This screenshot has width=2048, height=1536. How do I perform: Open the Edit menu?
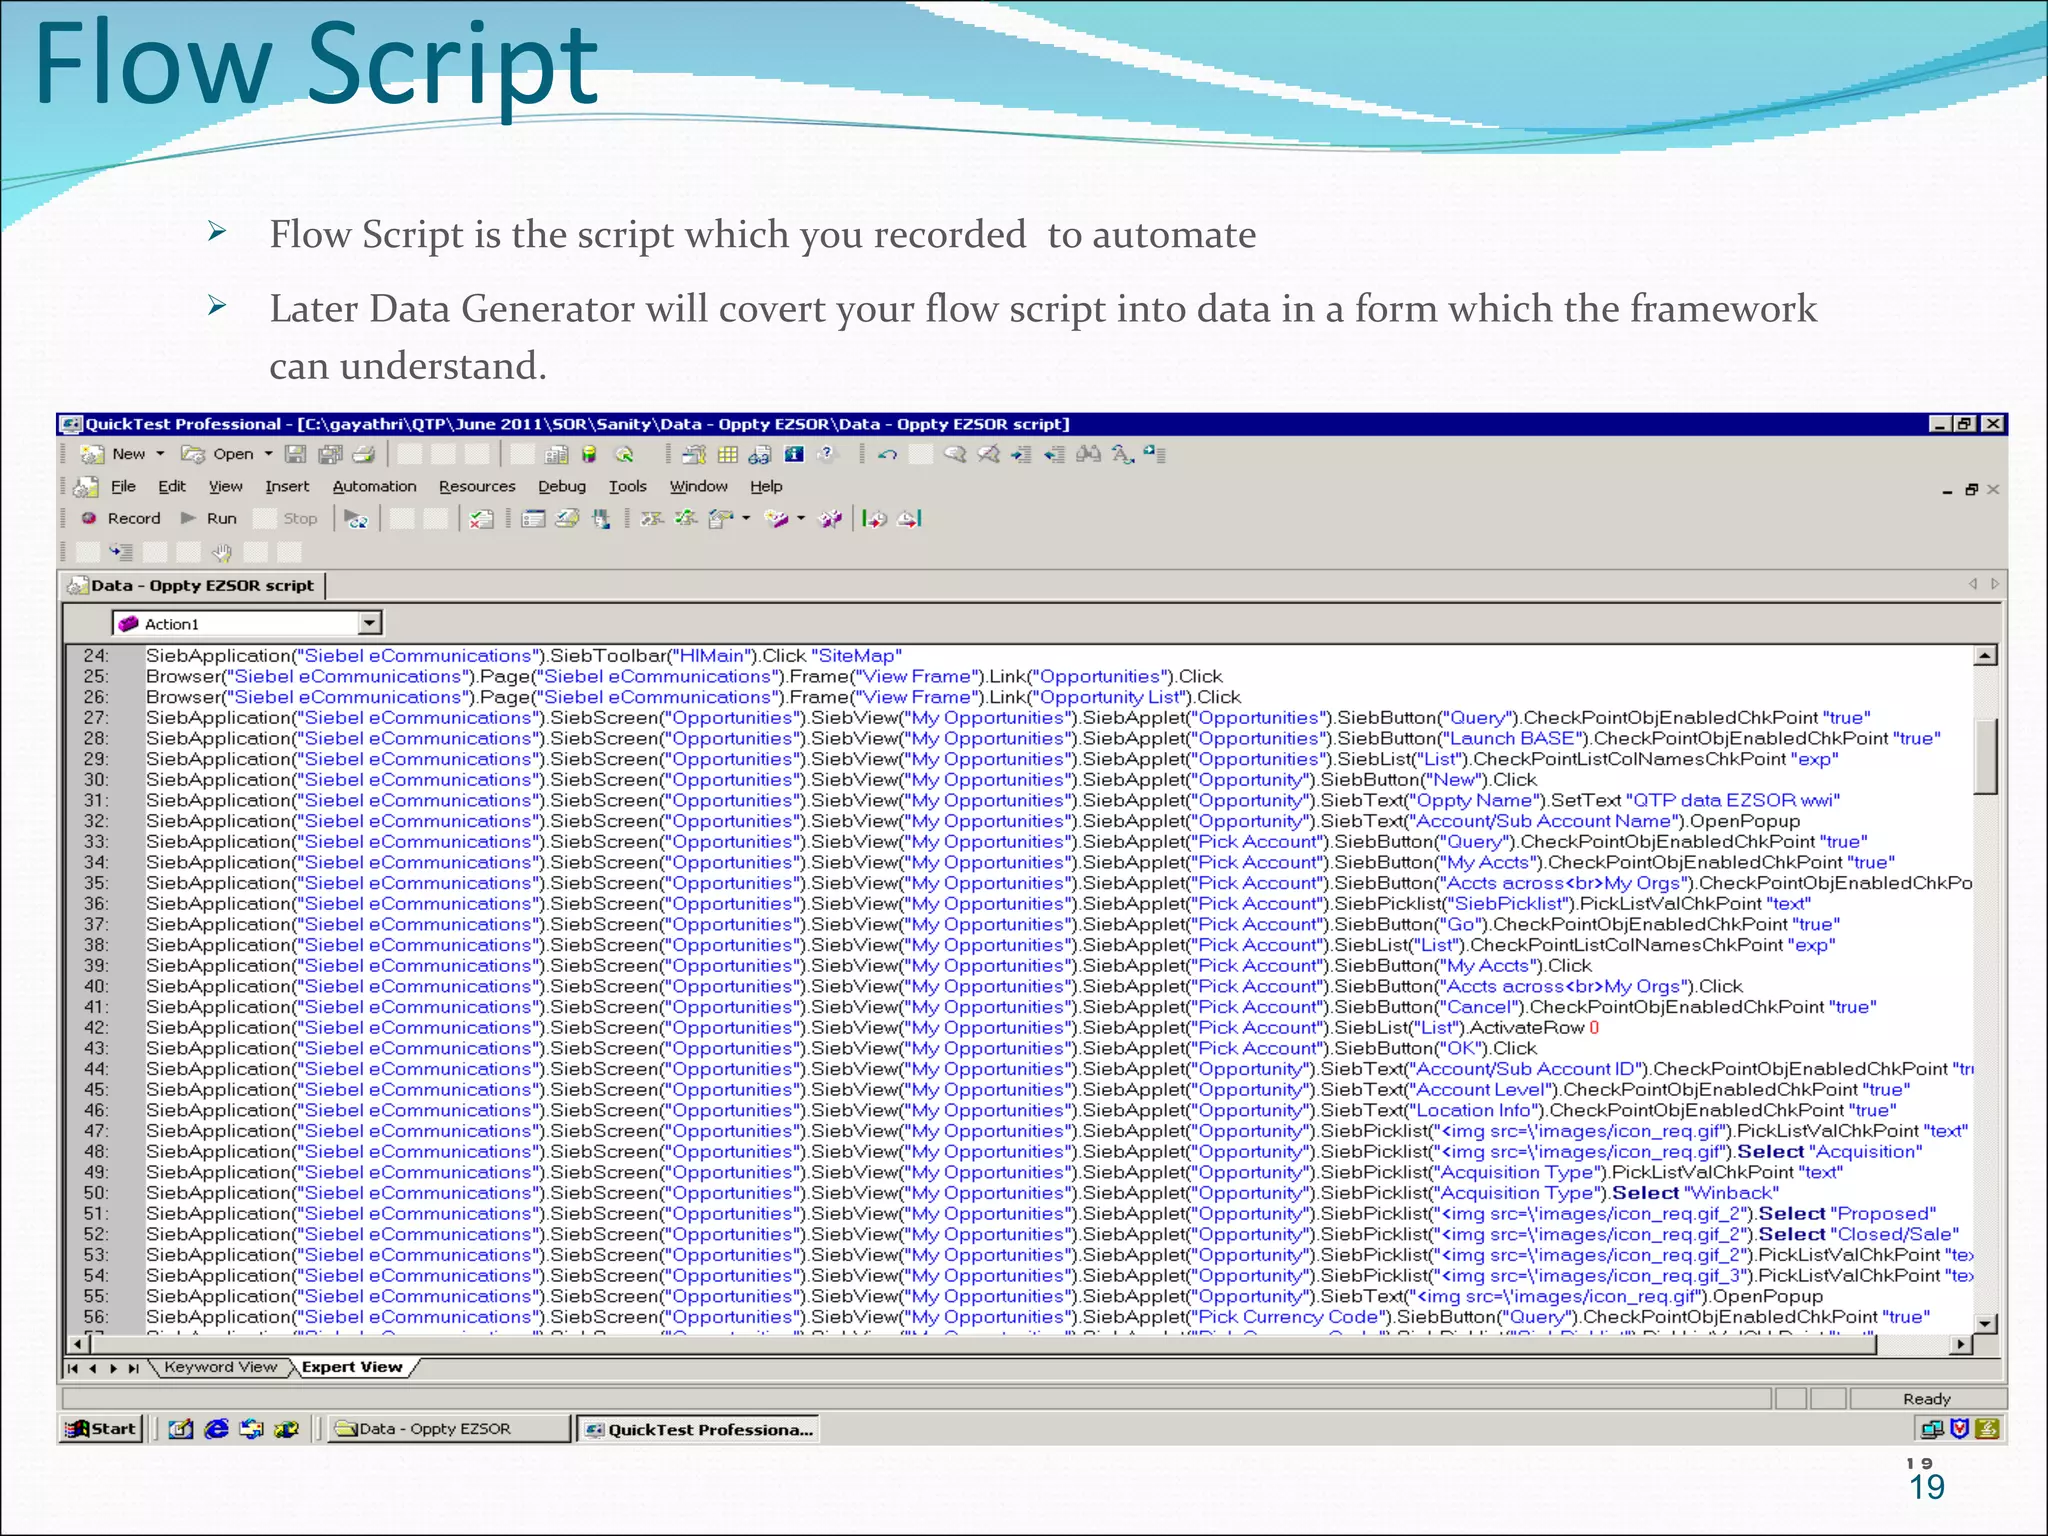click(x=172, y=486)
